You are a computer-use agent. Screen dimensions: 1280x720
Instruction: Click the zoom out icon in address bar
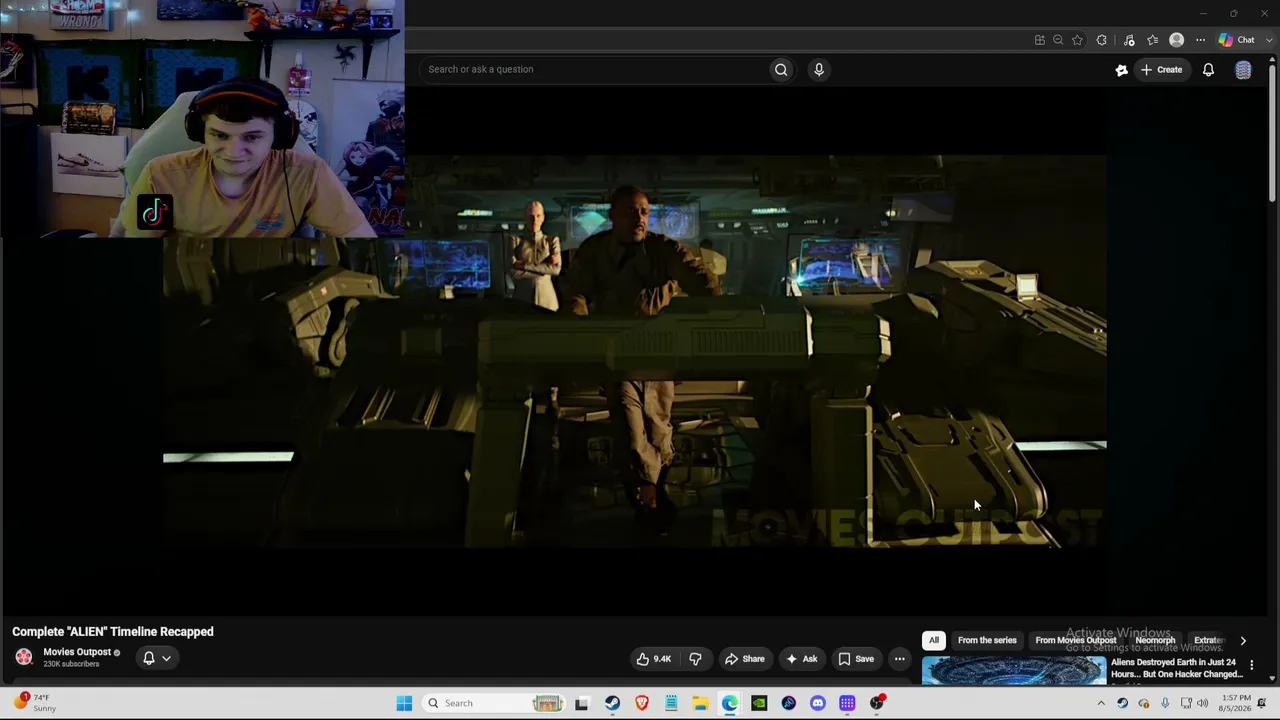[1058, 40]
